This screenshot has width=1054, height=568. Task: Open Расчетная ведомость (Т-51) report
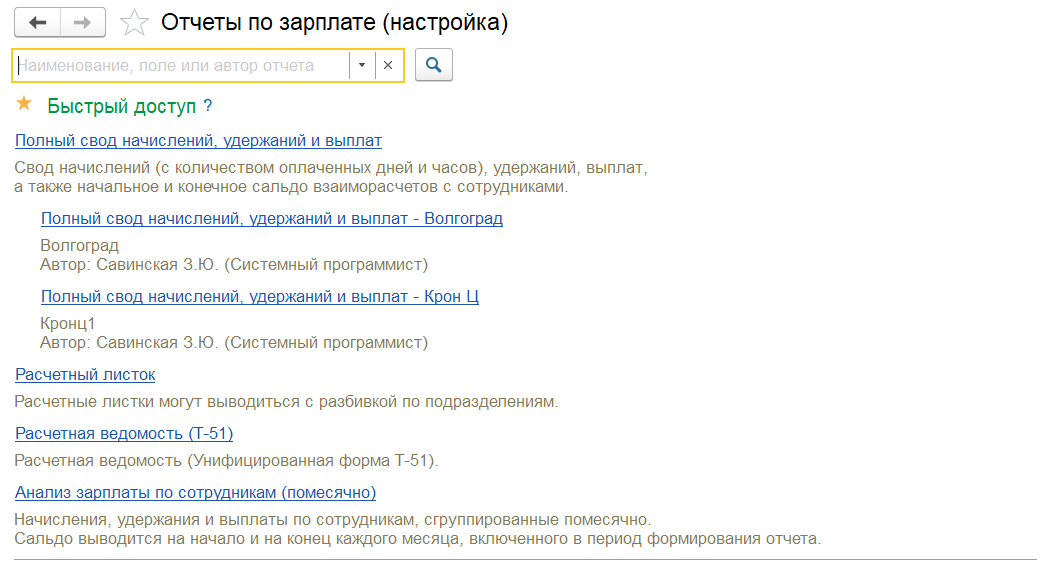click(x=124, y=434)
